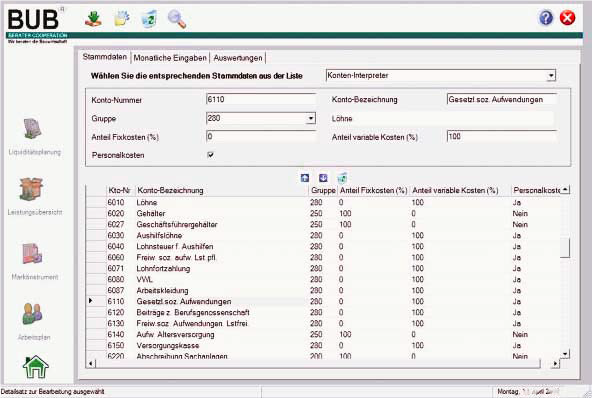Image resolution: width=592 pixels, height=398 pixels.
Task: Select row Lohnsteuer f. Aushilfen
Action: point(323,246)
